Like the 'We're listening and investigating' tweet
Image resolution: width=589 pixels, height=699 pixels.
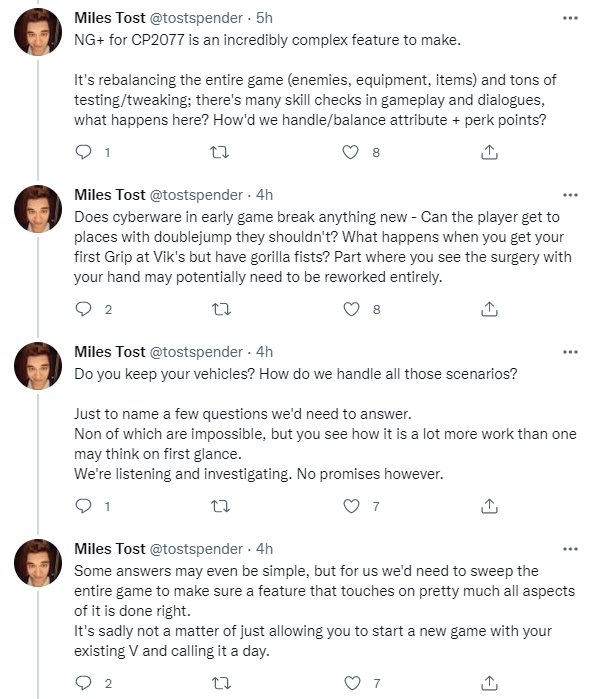coord(351,506)
